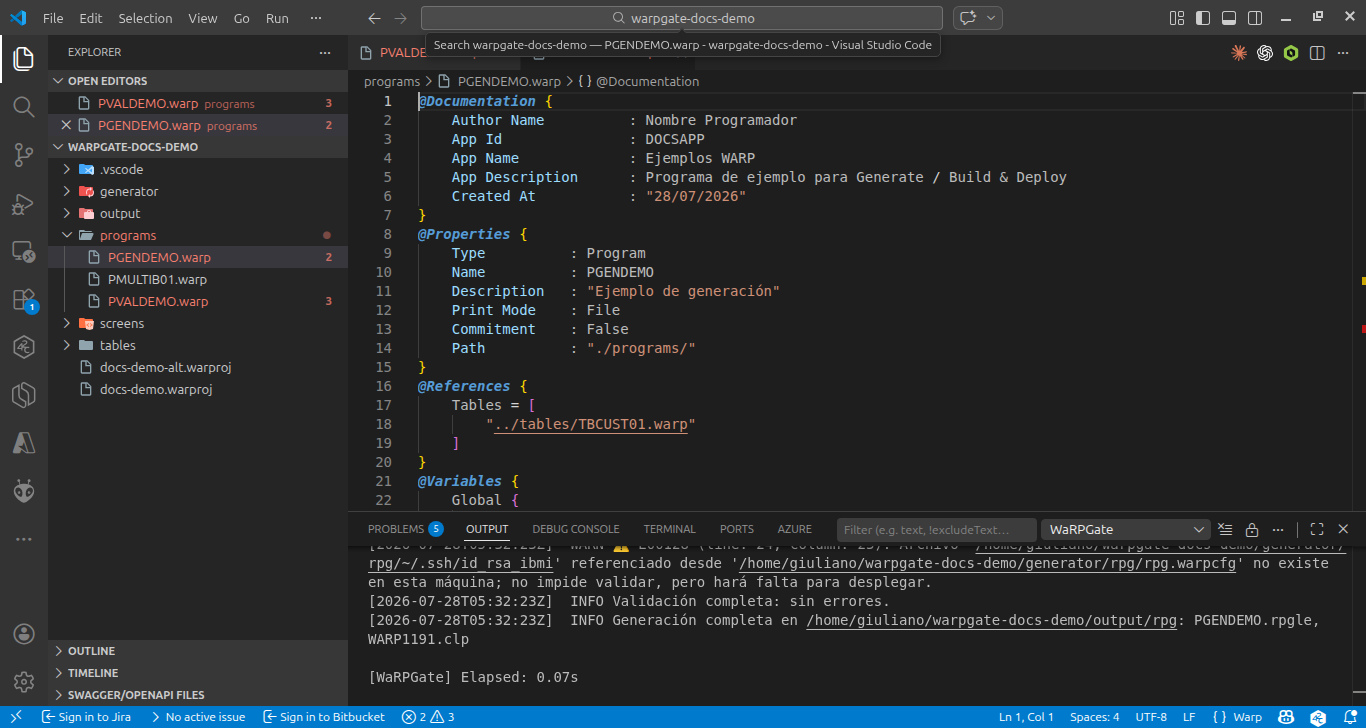Close the bottom panel
This screenshot has width=1366, height=728.
(1343, 529)
